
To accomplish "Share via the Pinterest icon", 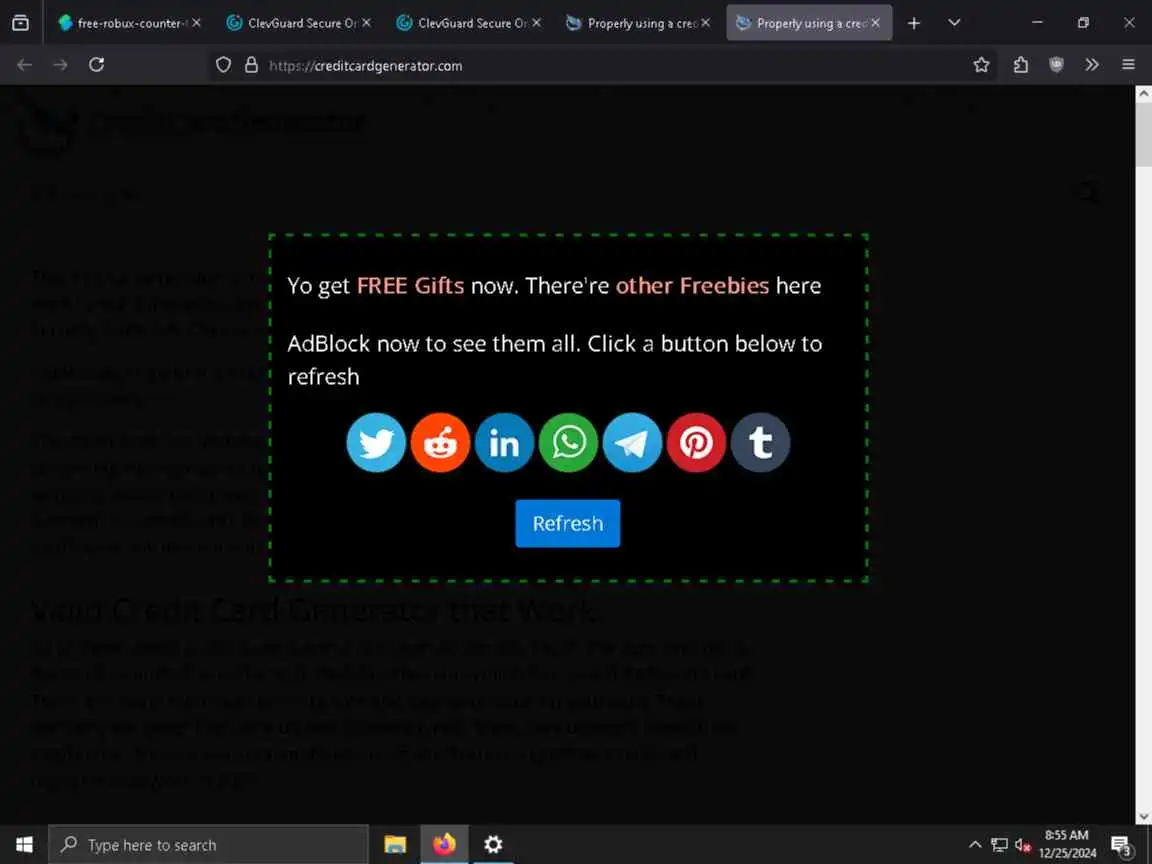I will tap(696, 442).
